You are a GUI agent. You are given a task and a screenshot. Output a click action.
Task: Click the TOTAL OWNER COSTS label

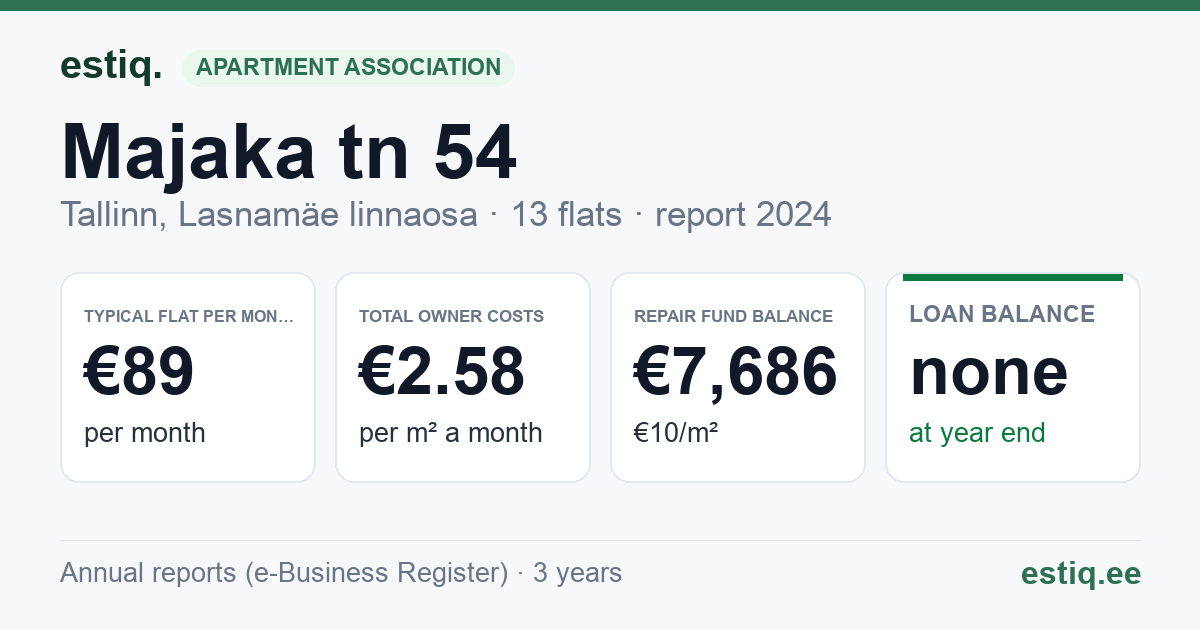pos(452,316)
